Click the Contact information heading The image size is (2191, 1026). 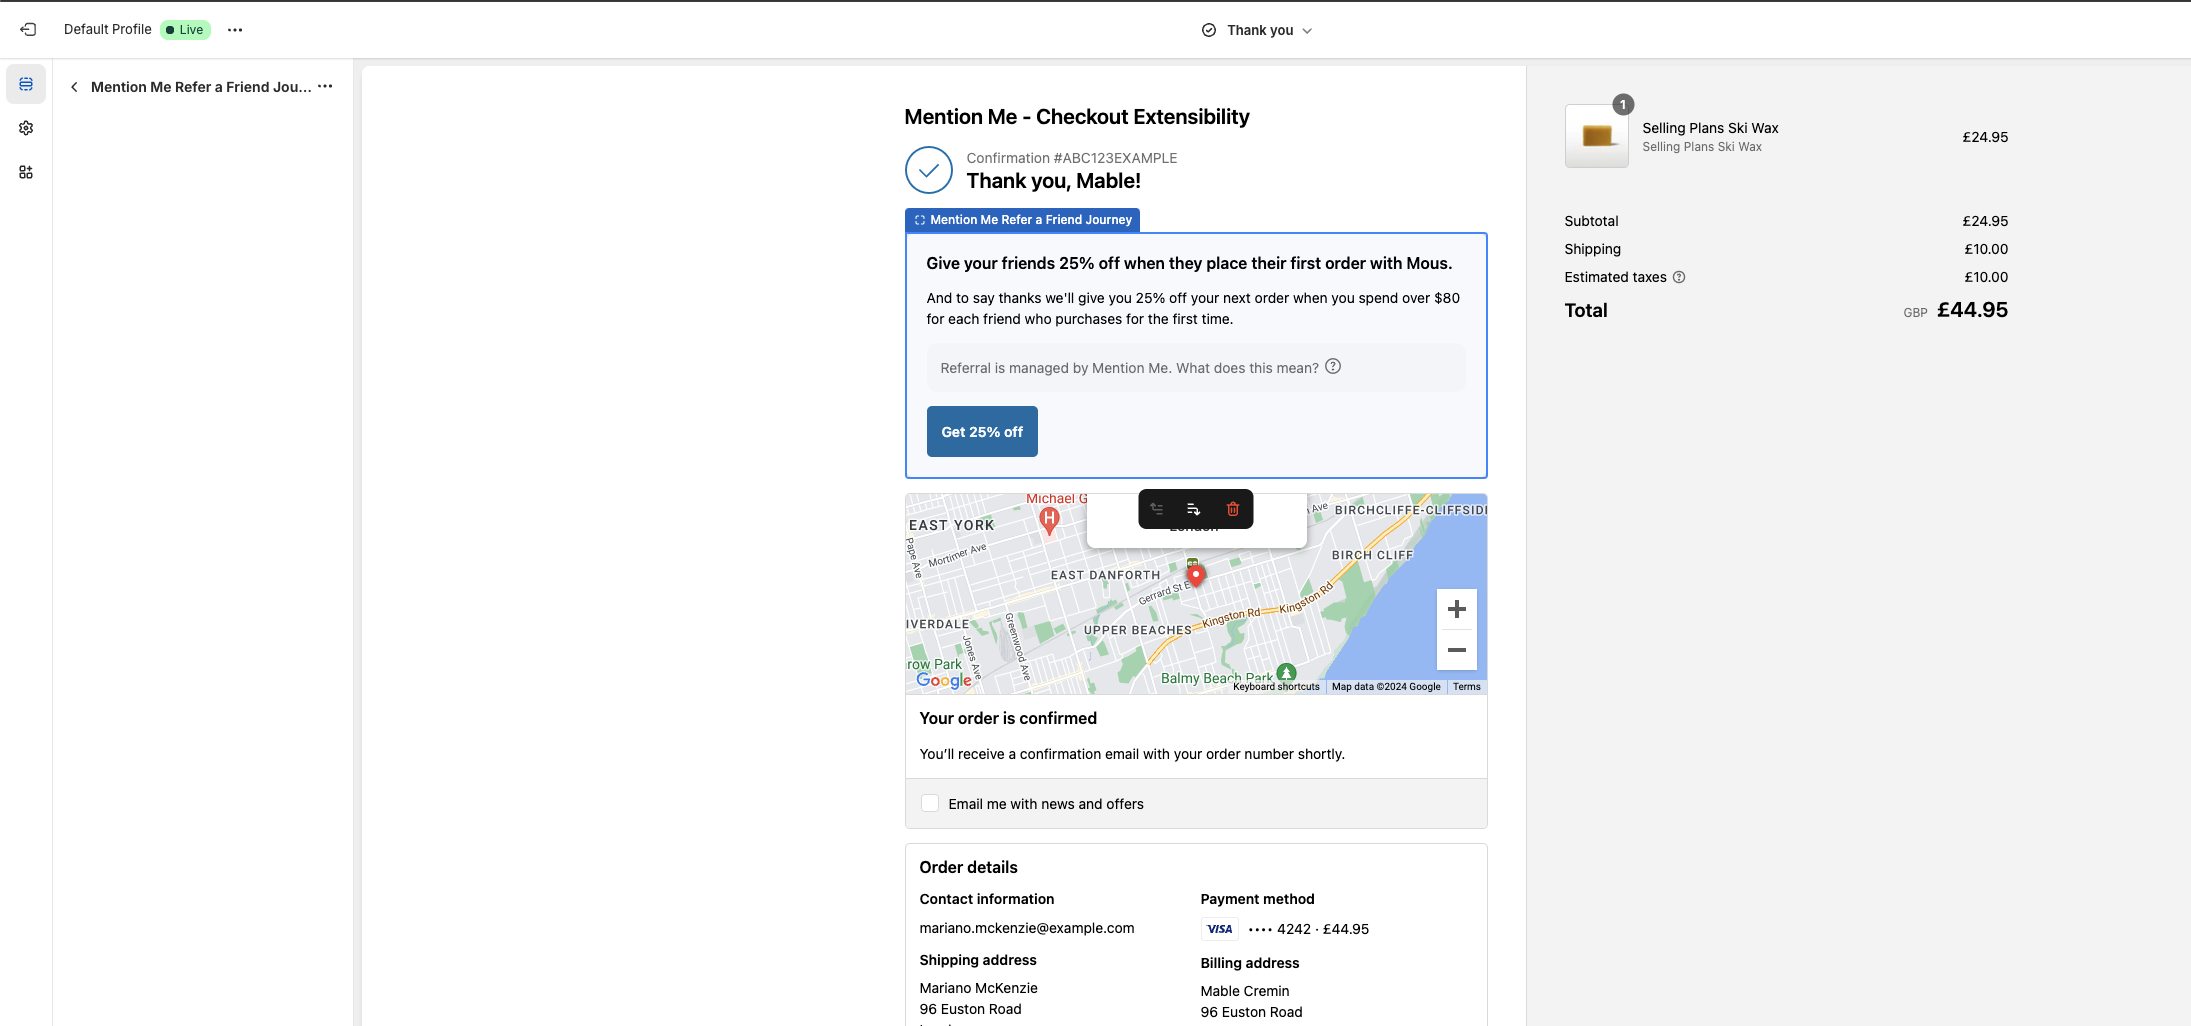pos(987,899)
